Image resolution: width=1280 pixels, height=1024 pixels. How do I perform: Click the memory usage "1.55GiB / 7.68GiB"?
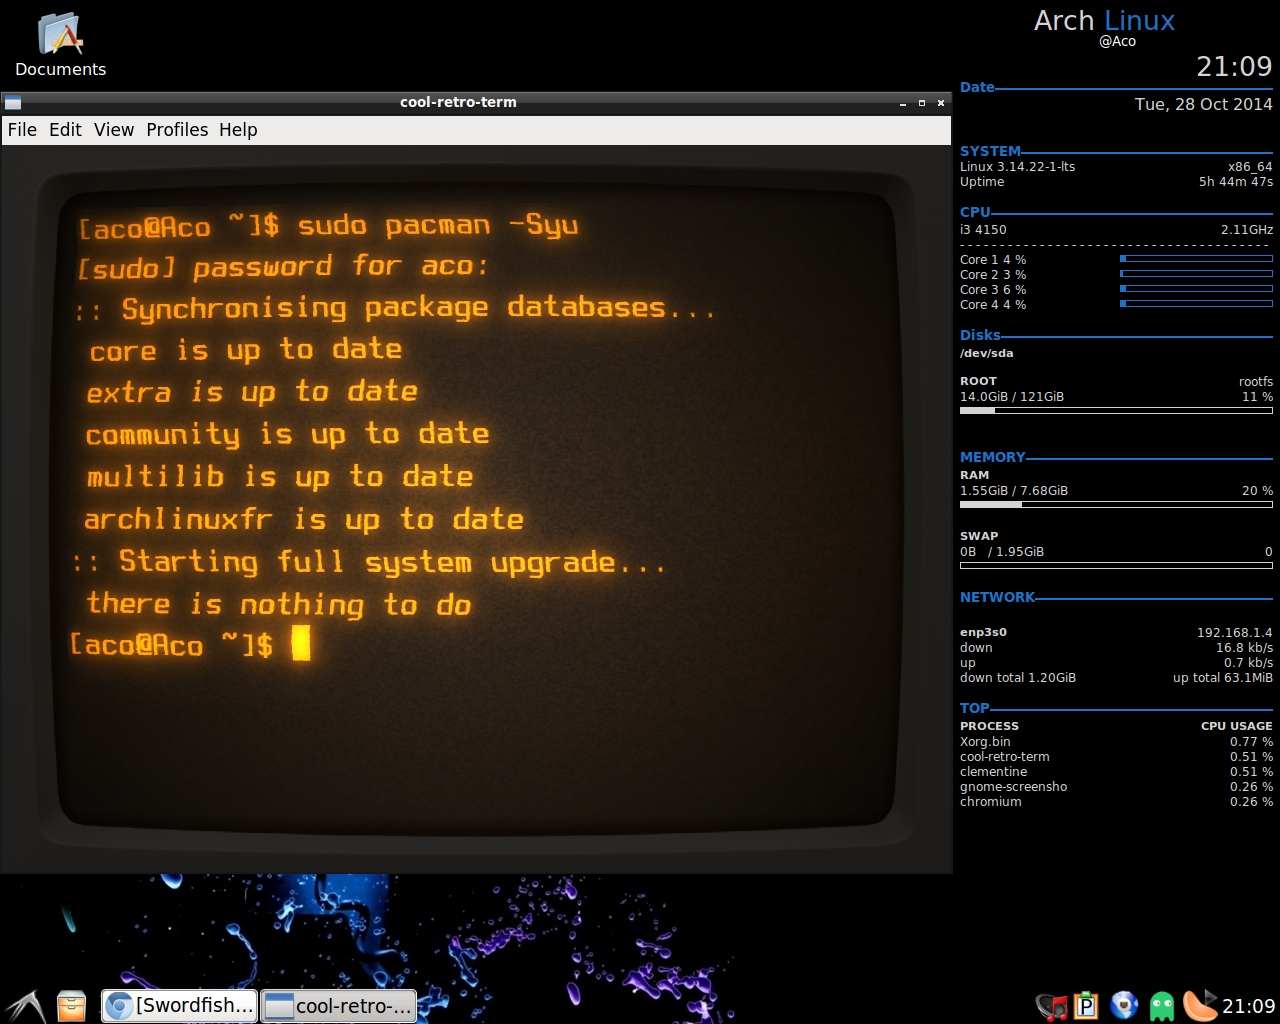1014,491
